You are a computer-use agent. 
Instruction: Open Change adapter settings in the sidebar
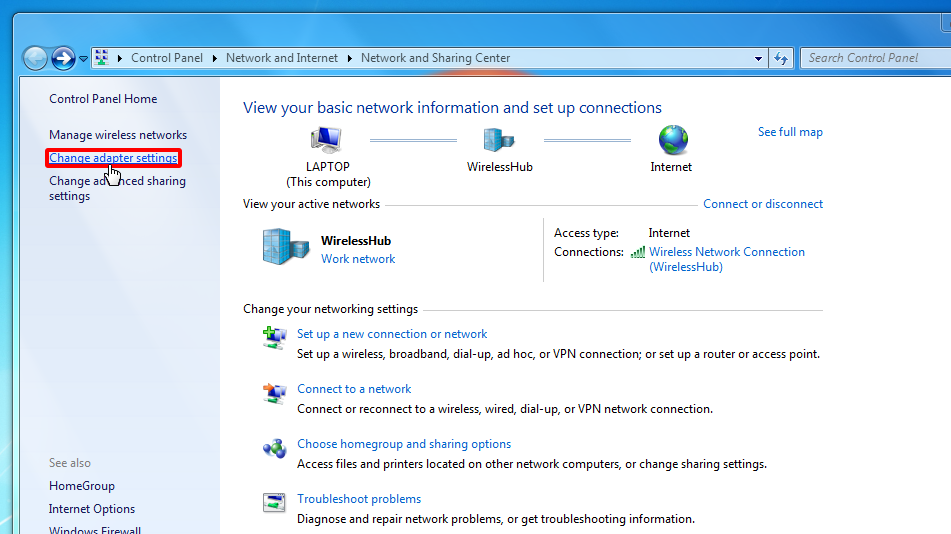tap(113, 158)
